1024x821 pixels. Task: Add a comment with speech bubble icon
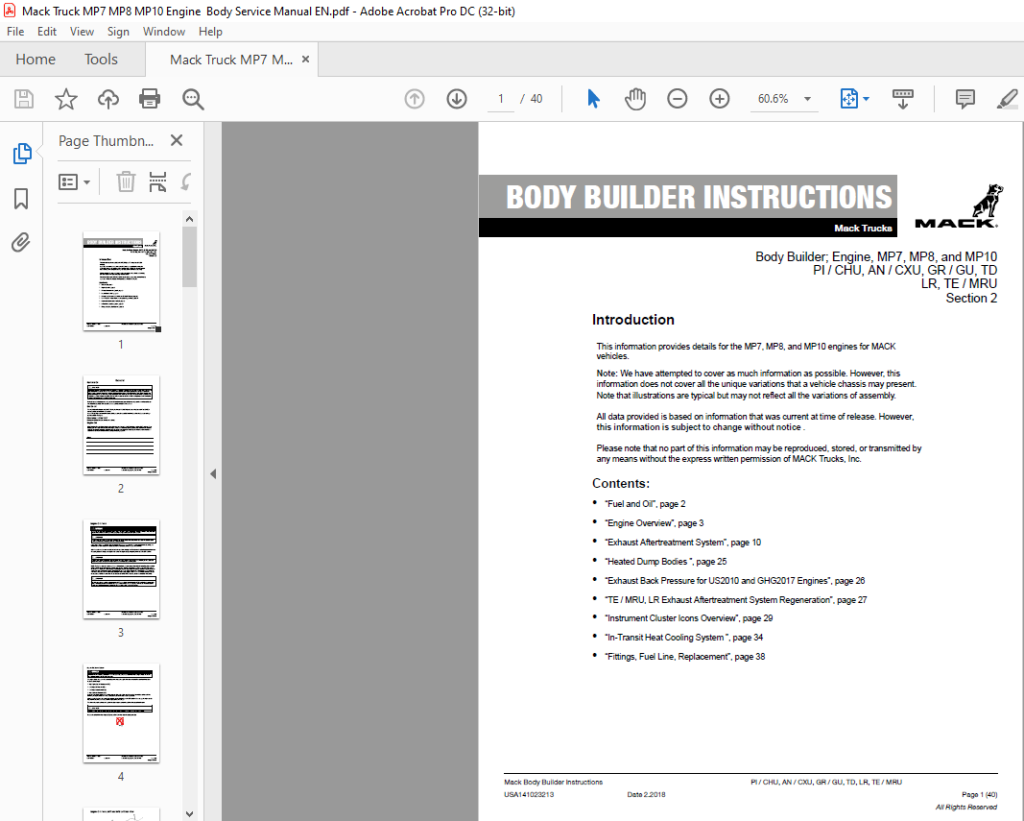[965, 99]
